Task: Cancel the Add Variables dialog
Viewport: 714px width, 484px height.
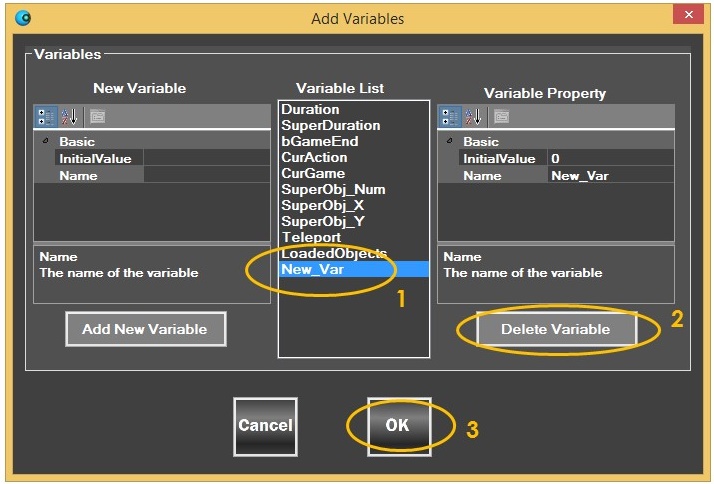Action: tap(265, 425)
